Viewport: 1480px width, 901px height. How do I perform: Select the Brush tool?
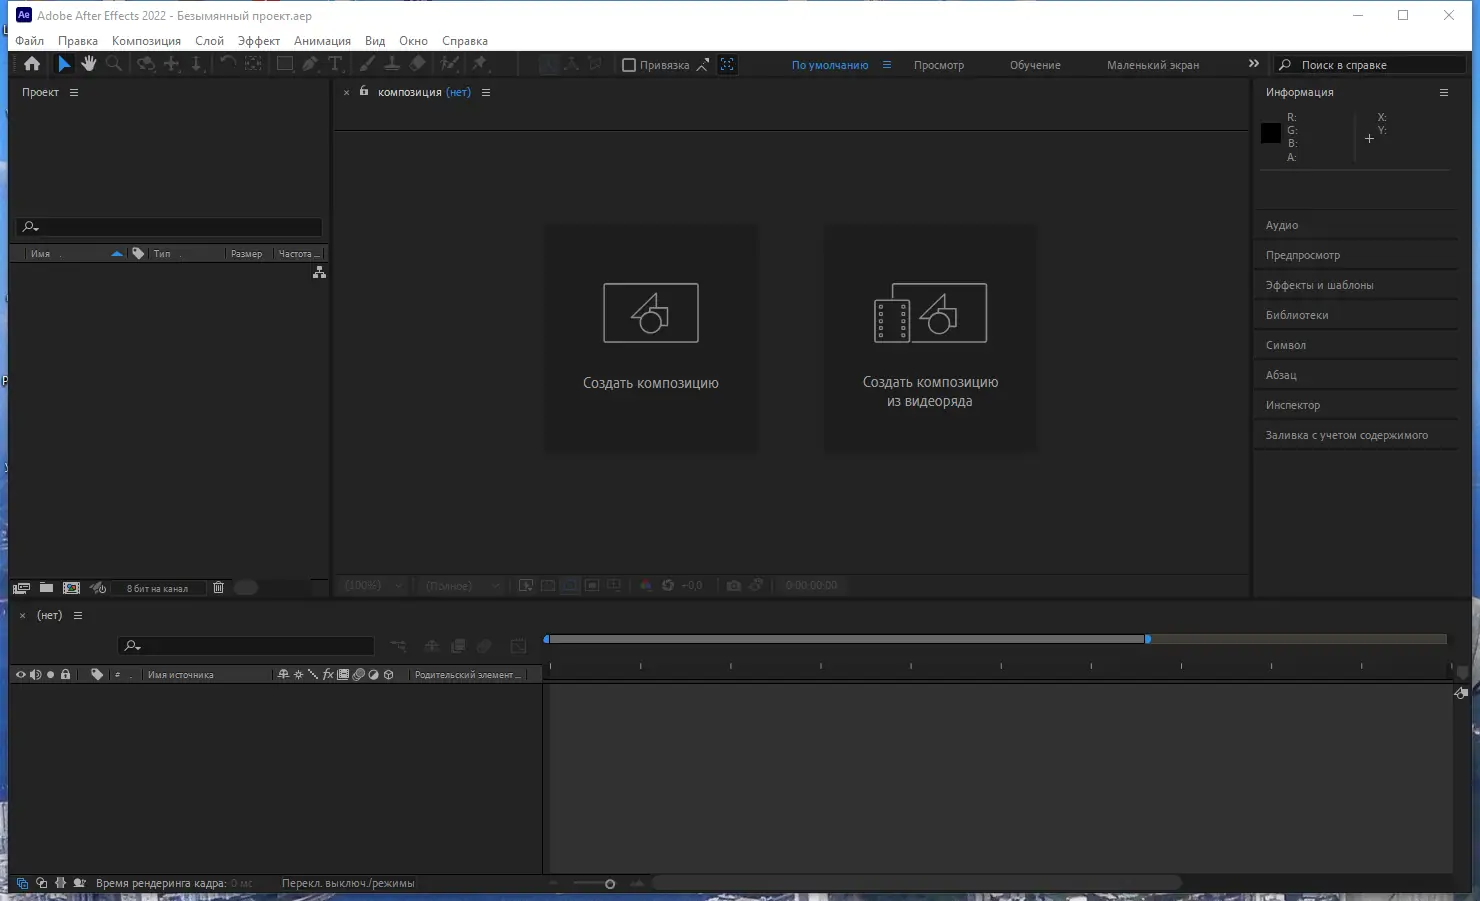click(x=367, y=64)
